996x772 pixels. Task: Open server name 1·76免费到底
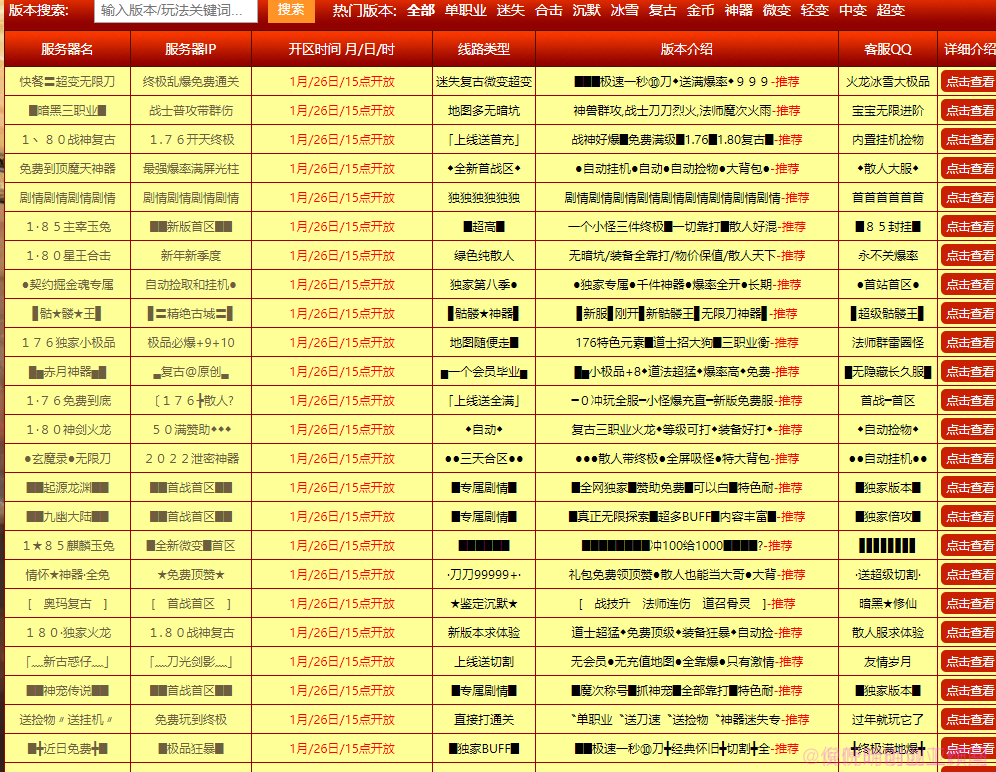(67, 401)
